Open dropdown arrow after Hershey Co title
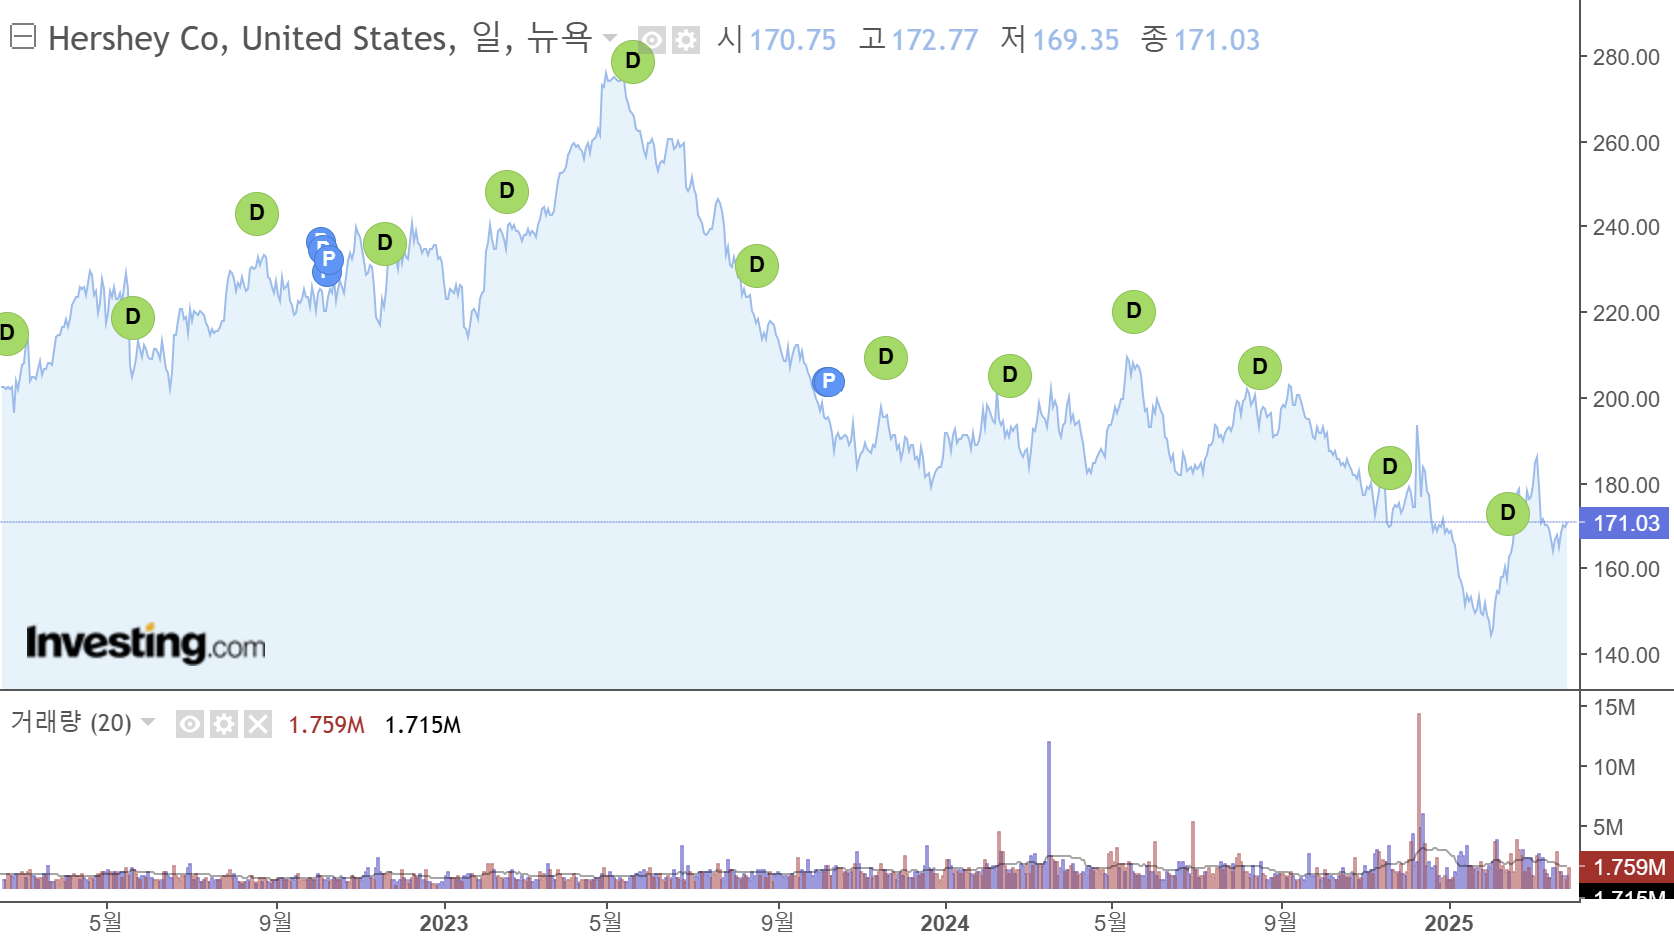The width and height of the screenshot is (1674, 936). [x=610, y=39]
